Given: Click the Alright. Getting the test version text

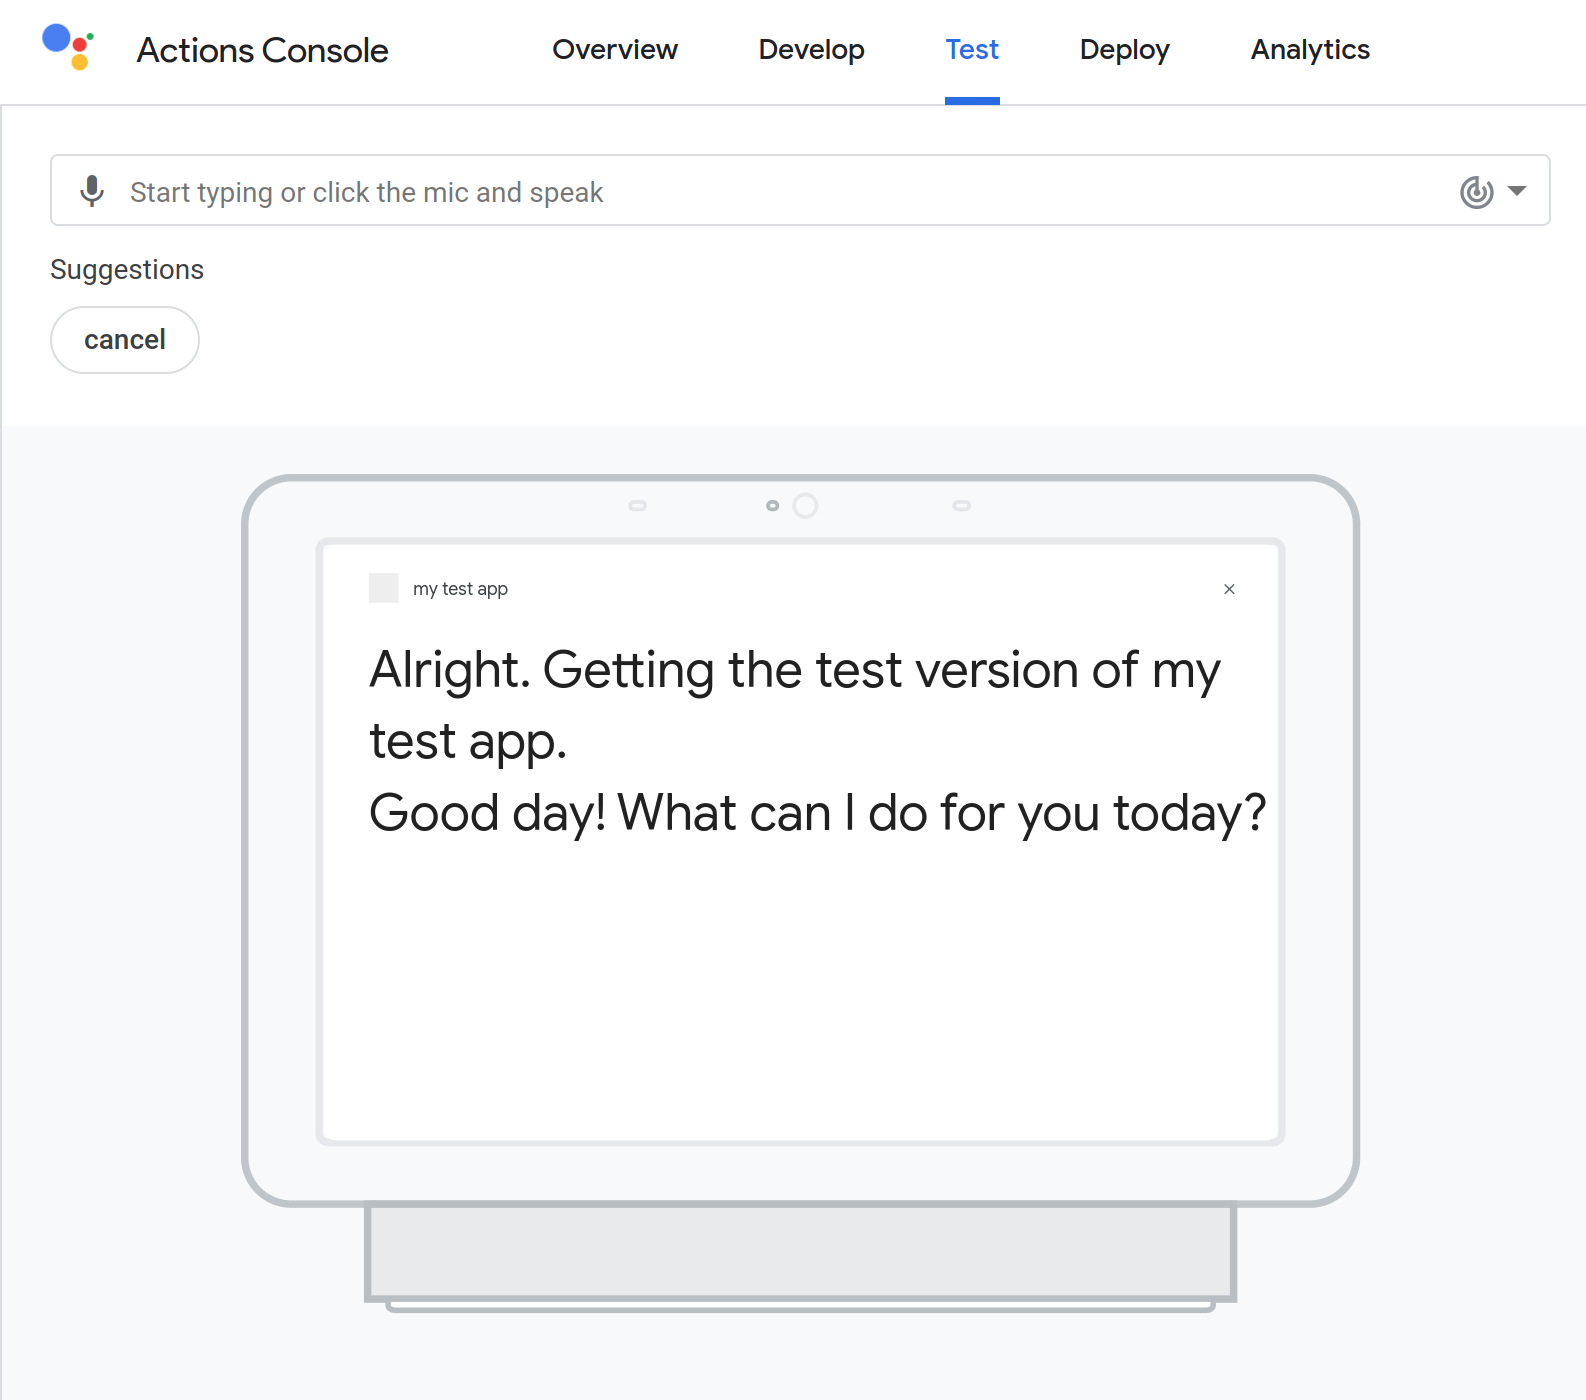Looking at the screenshot, I should pyautogui.click(x=795, y=705).
